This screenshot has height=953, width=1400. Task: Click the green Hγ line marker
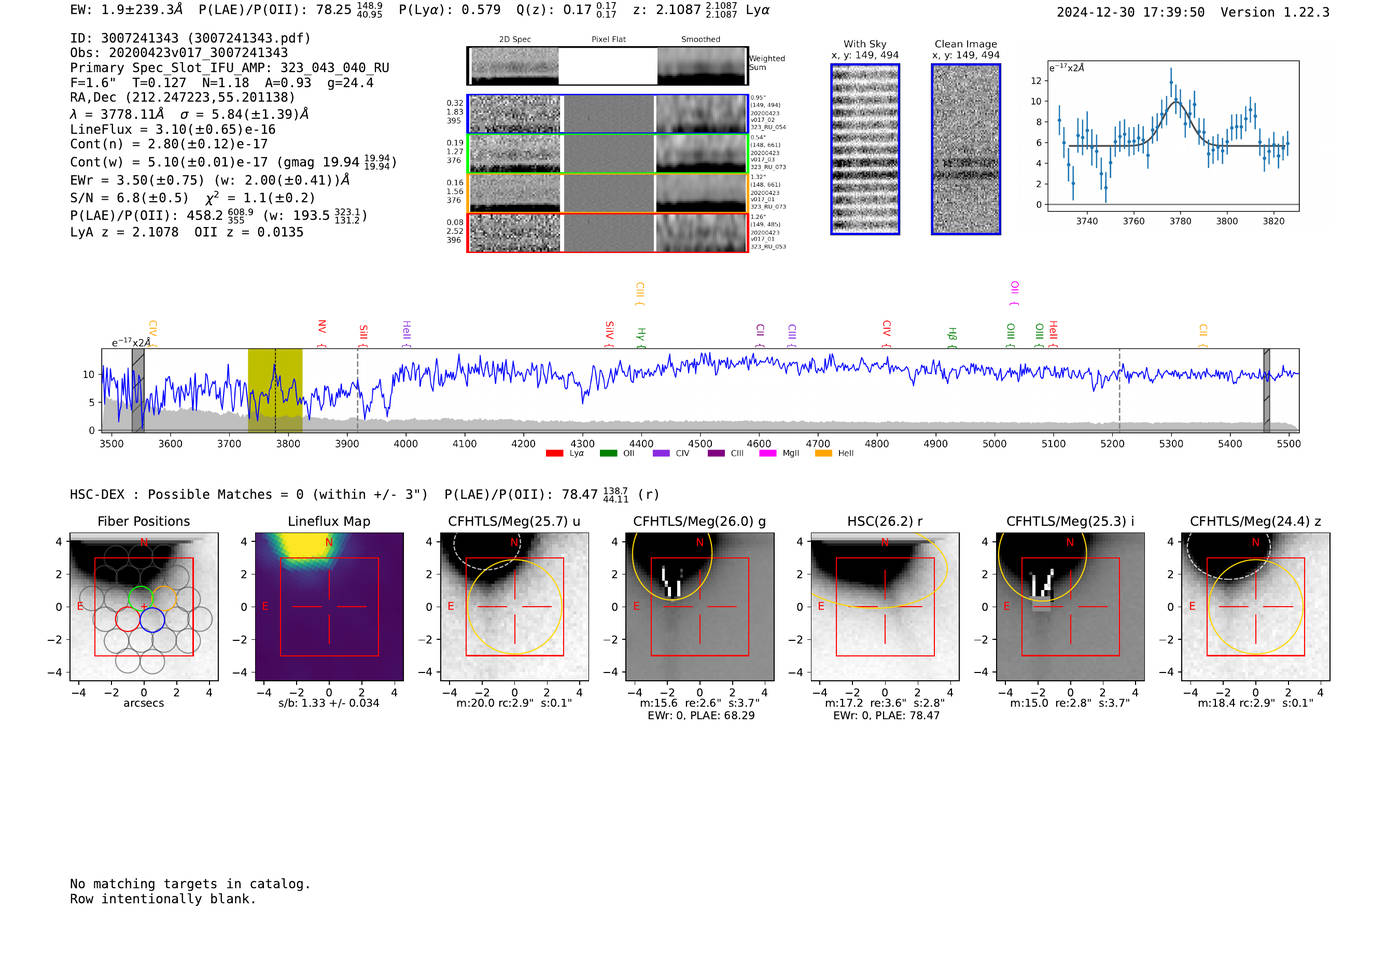641,338
